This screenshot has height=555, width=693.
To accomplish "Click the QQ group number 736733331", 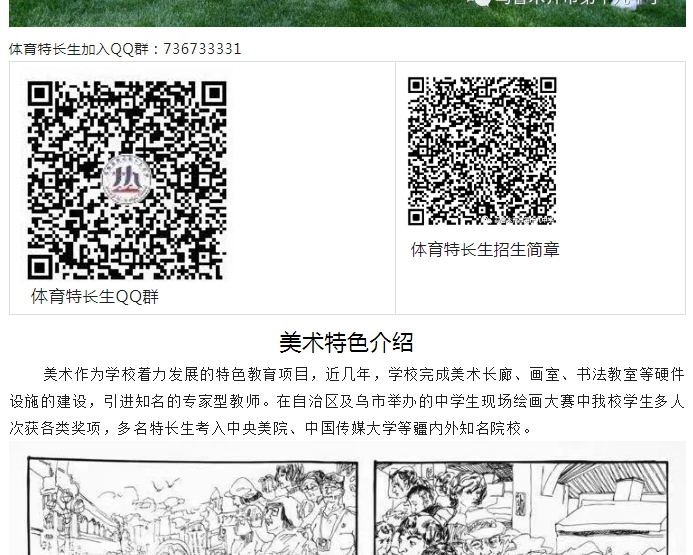I will point(202,49).
